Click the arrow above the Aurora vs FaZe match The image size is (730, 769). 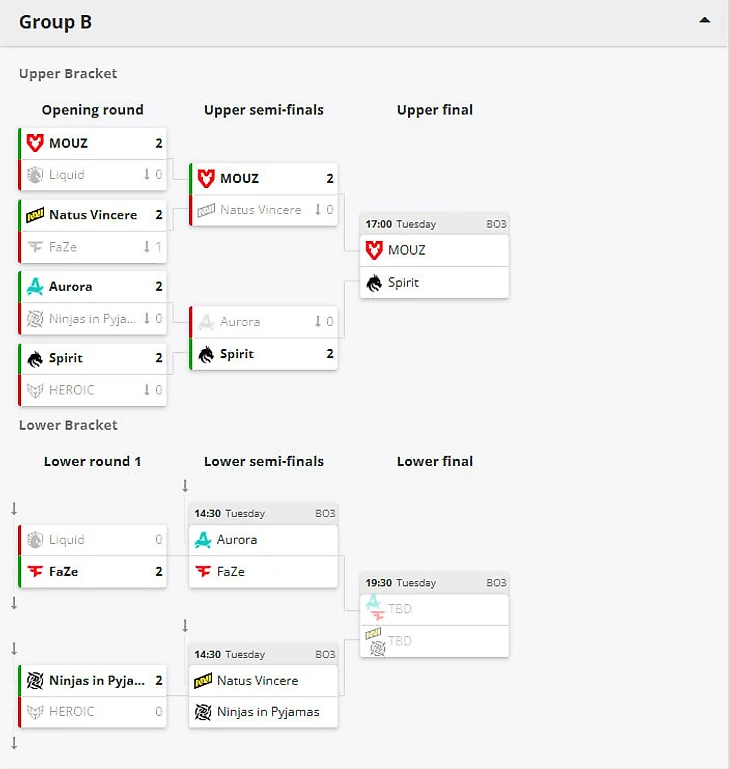[x=185, y=486]
